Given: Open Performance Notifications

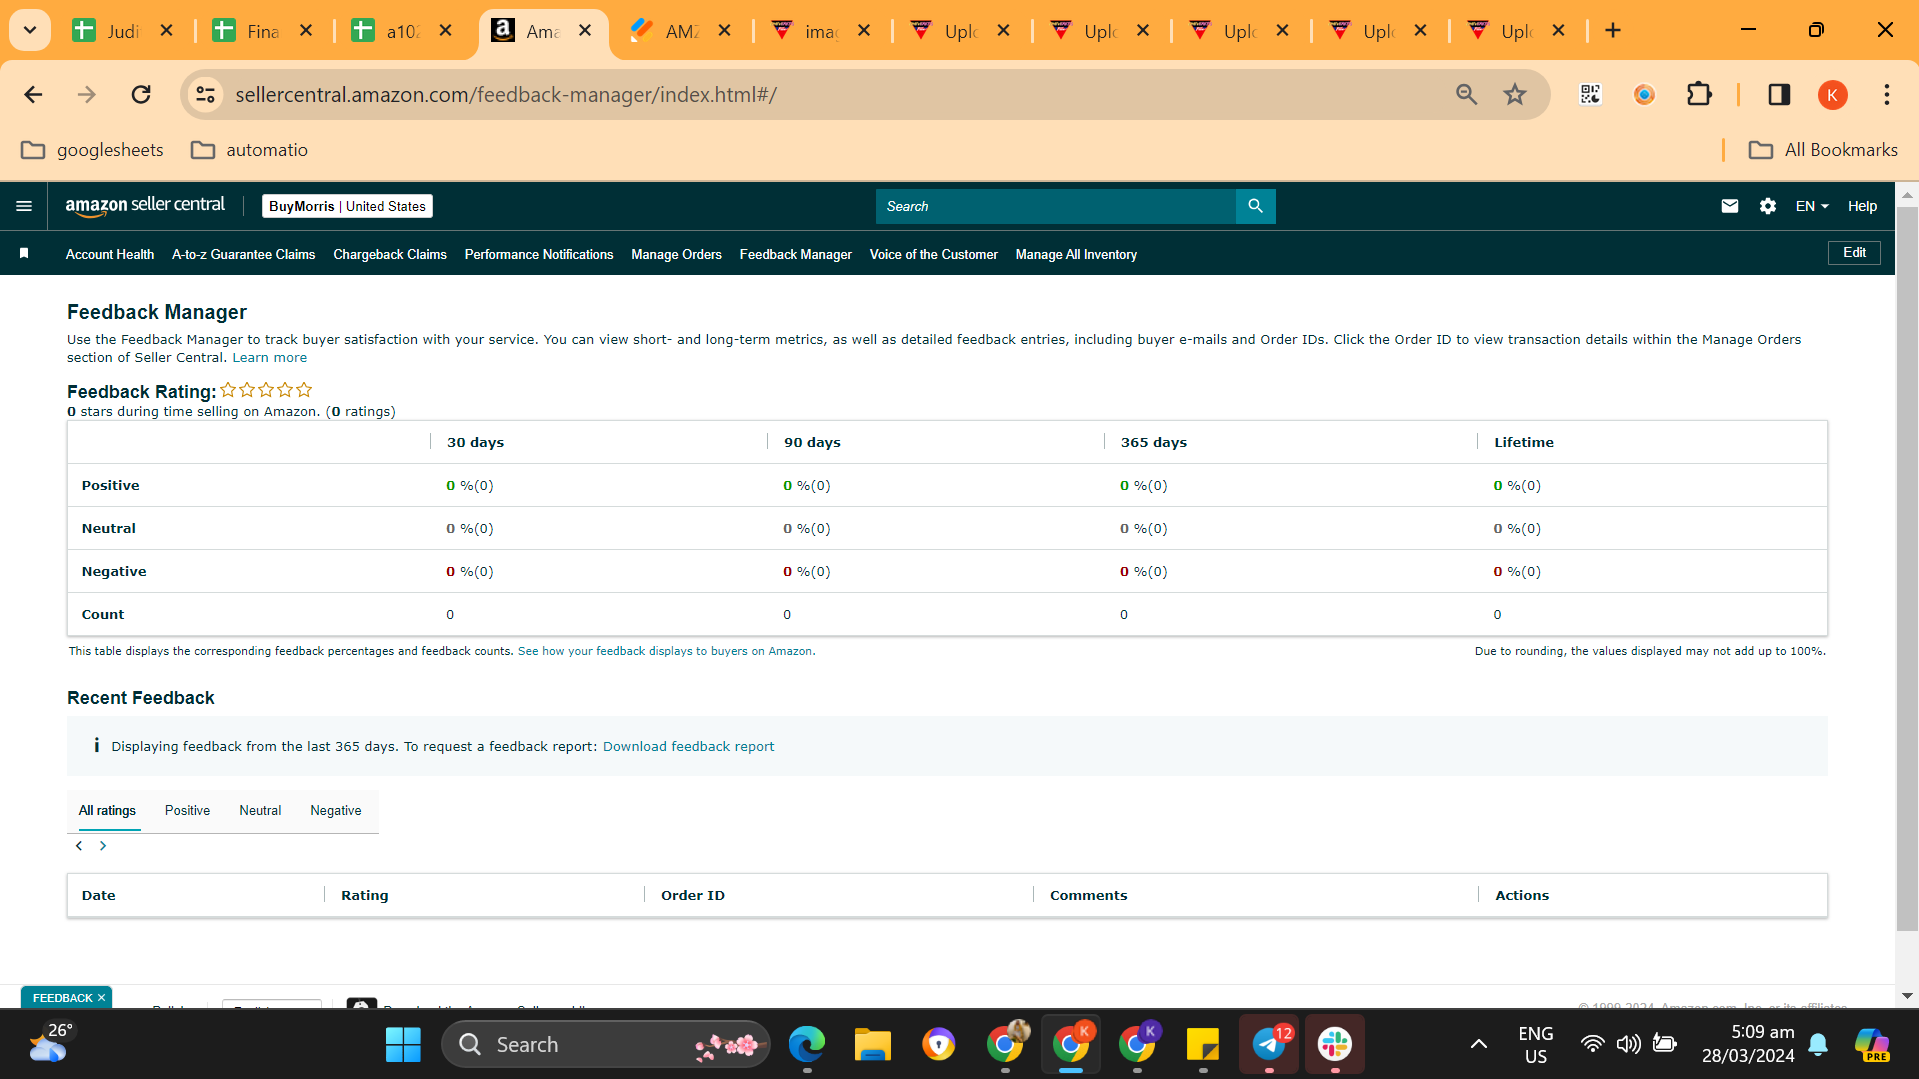Looking at the screenshot, I should 539,255.
